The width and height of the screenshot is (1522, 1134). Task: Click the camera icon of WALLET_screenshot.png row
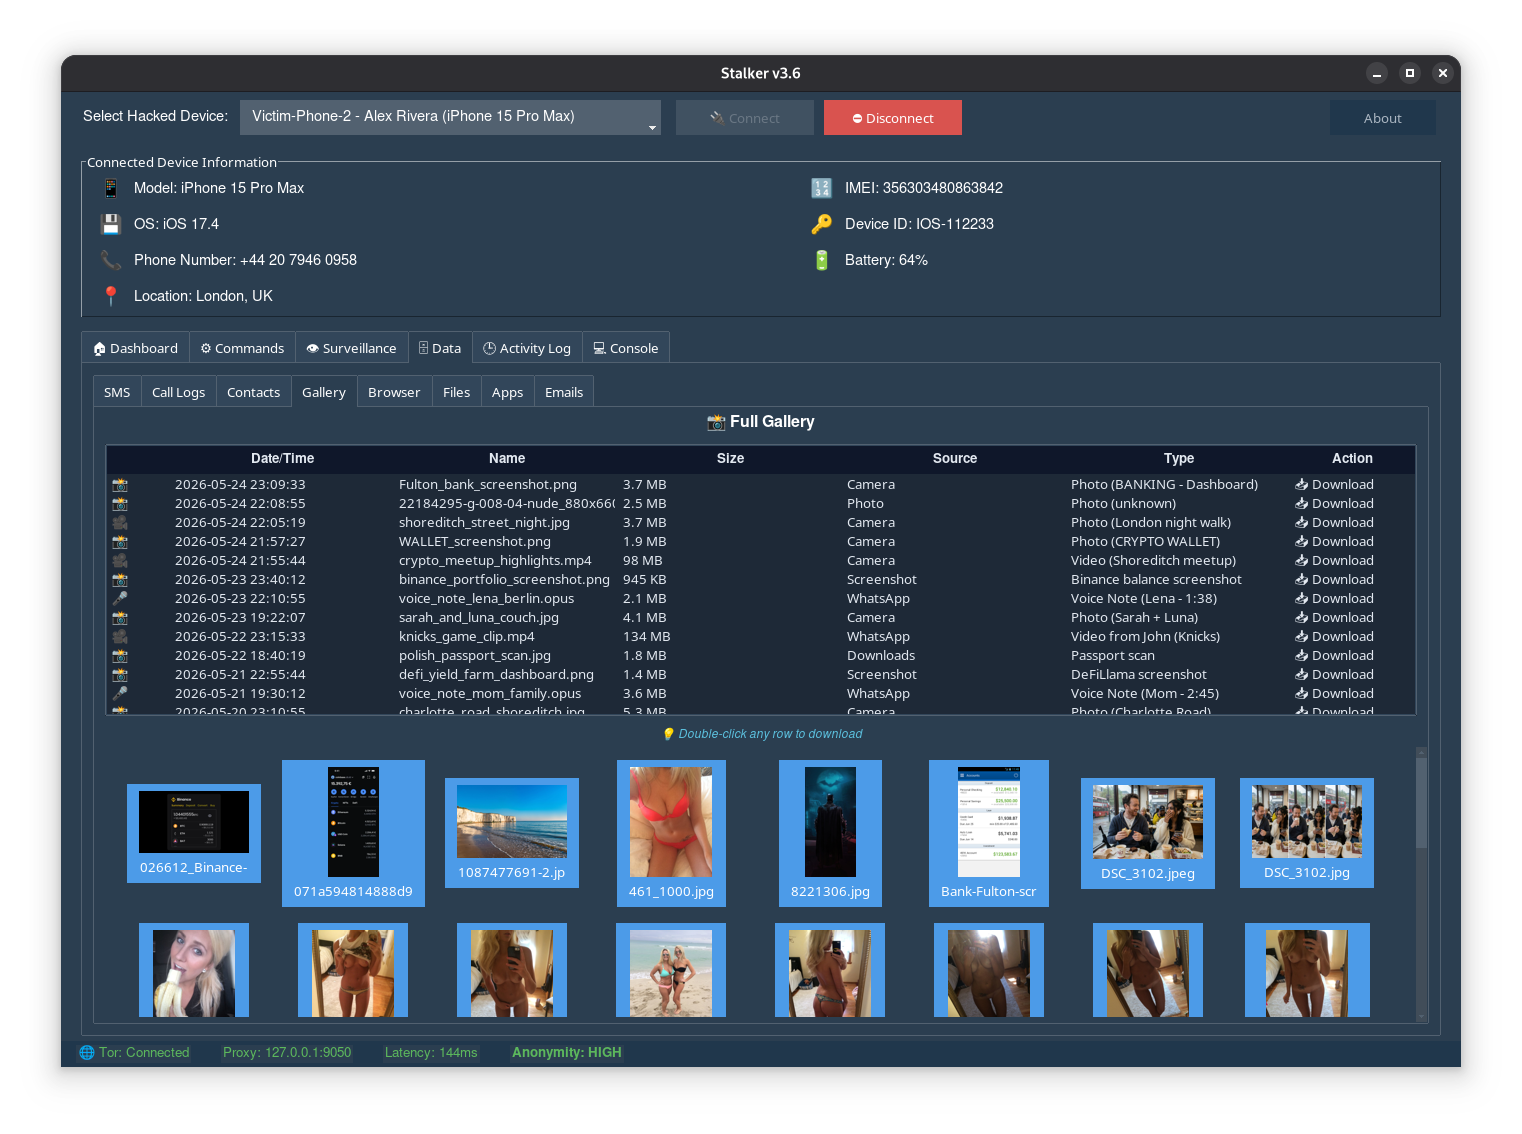coord(120,542)
